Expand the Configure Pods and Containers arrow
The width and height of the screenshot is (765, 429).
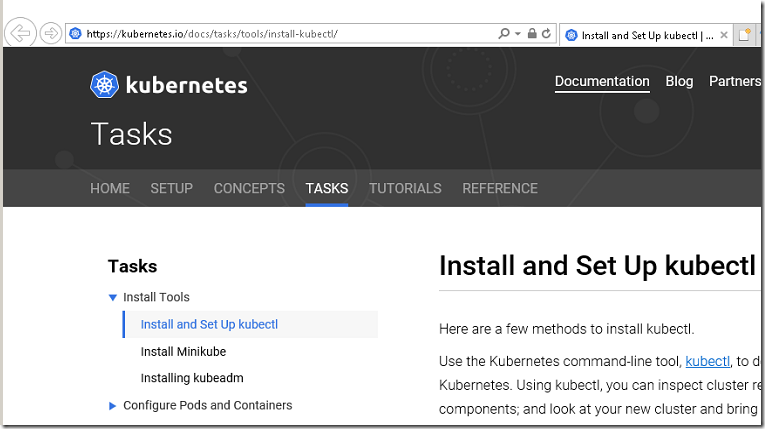pos(112,406)
